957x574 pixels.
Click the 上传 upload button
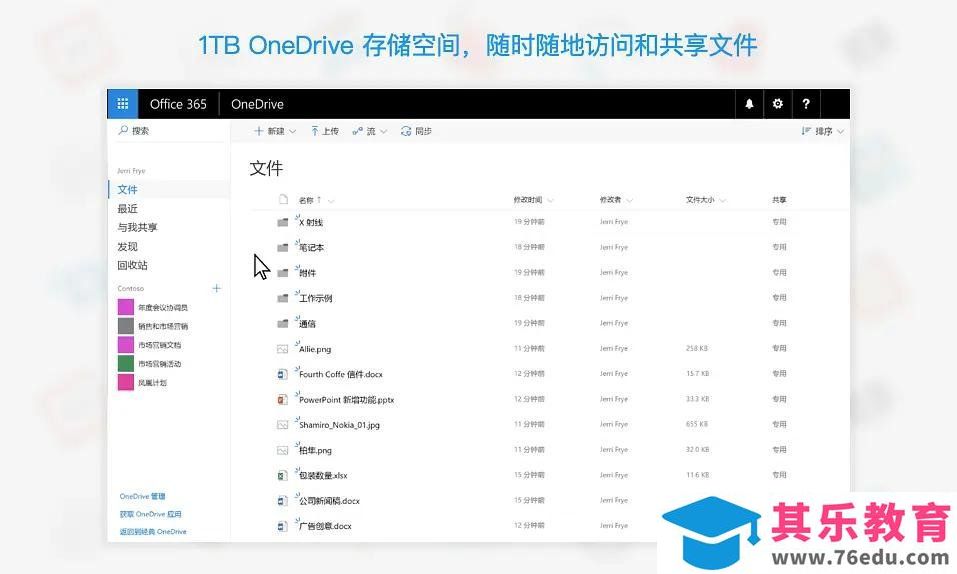325,131
